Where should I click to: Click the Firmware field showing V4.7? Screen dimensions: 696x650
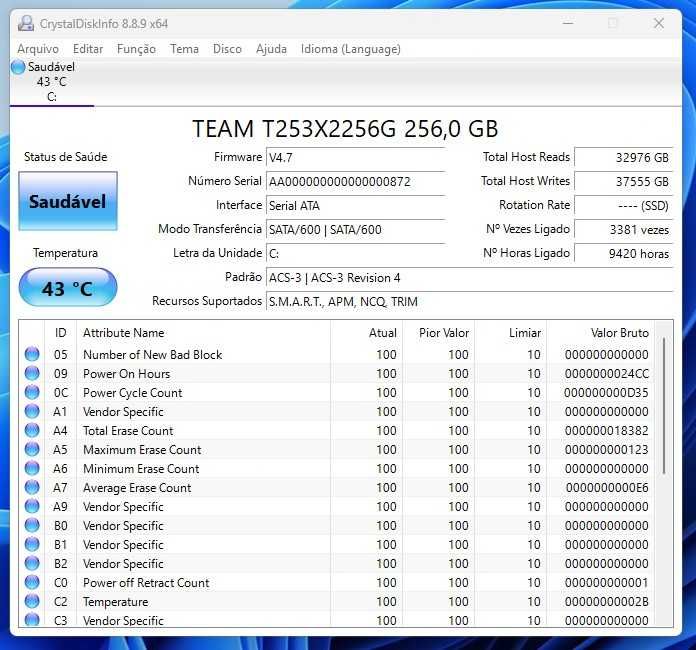point(355,158)
